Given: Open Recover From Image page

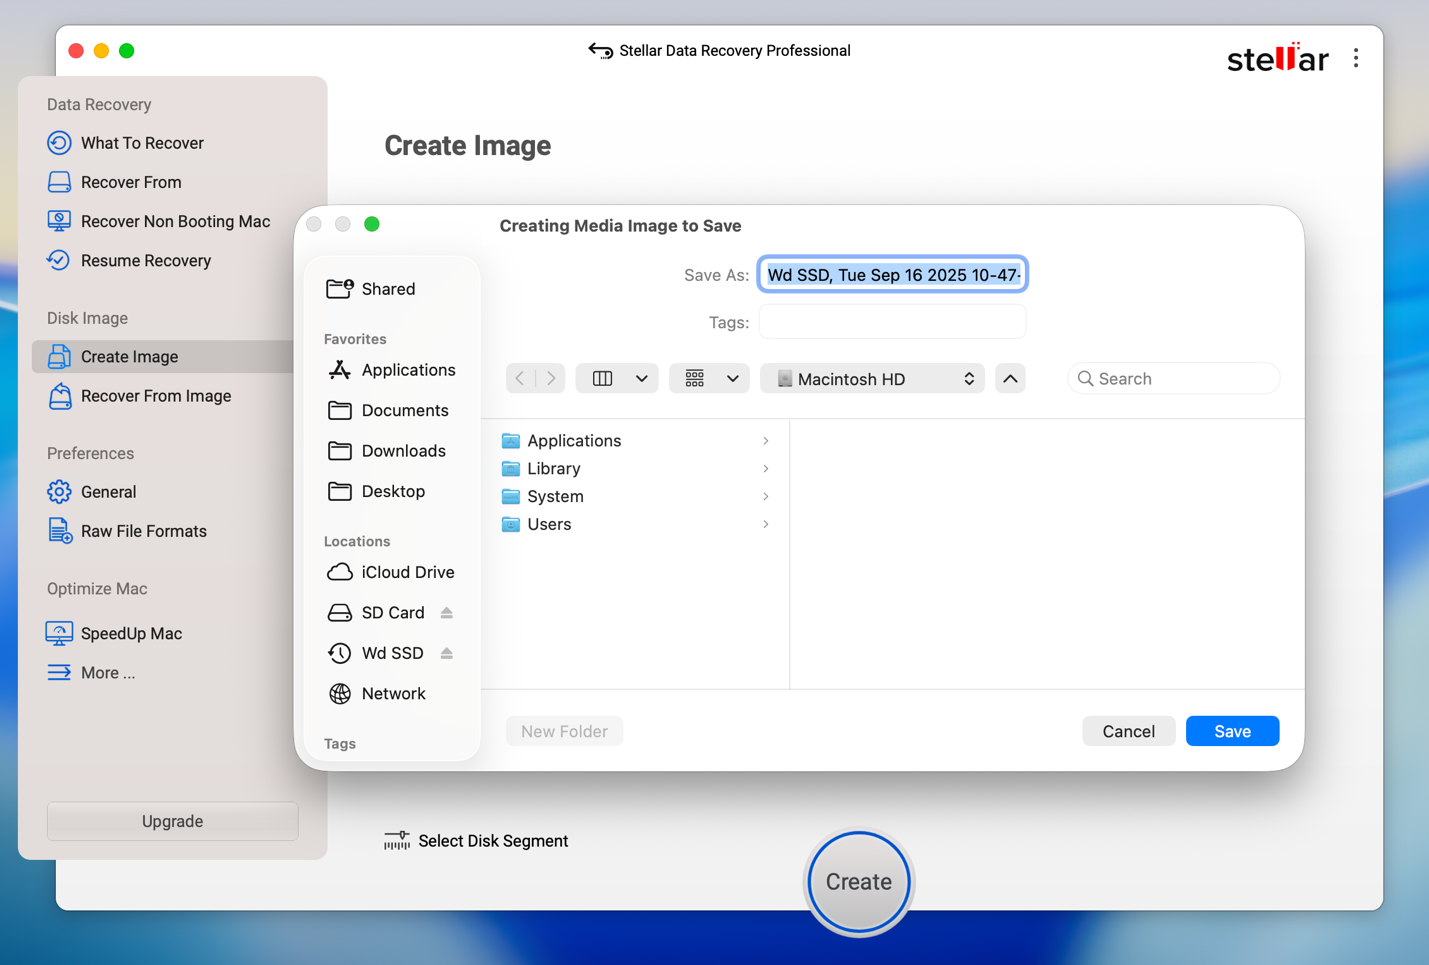Looking at the screenshot, I should point(155,396).
